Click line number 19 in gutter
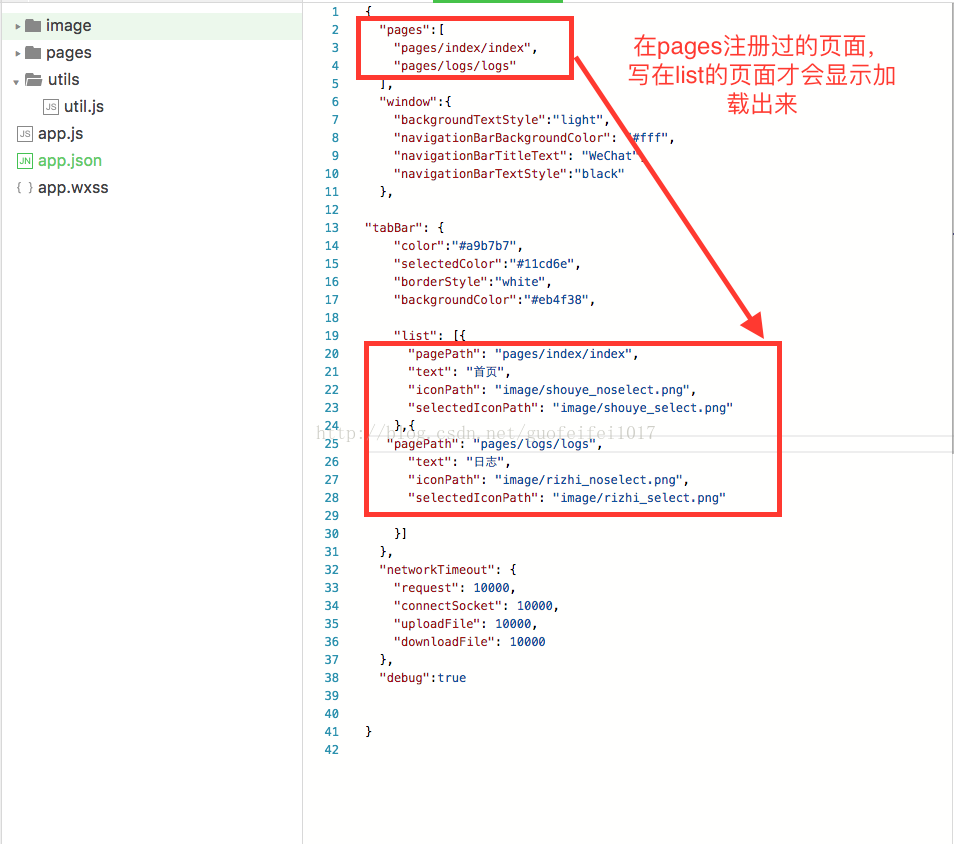The image size is (954, 844). click(332, 336)
